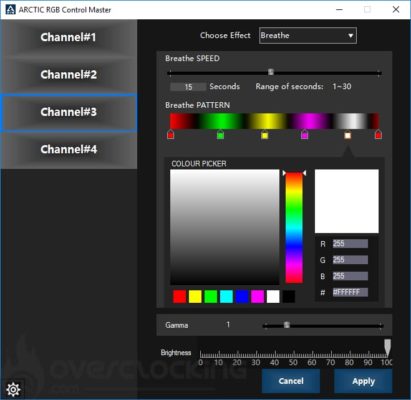Click the Breathe PATTERN gradient bar
Viewport: 411px width, 400px height.
click(274, 121)
